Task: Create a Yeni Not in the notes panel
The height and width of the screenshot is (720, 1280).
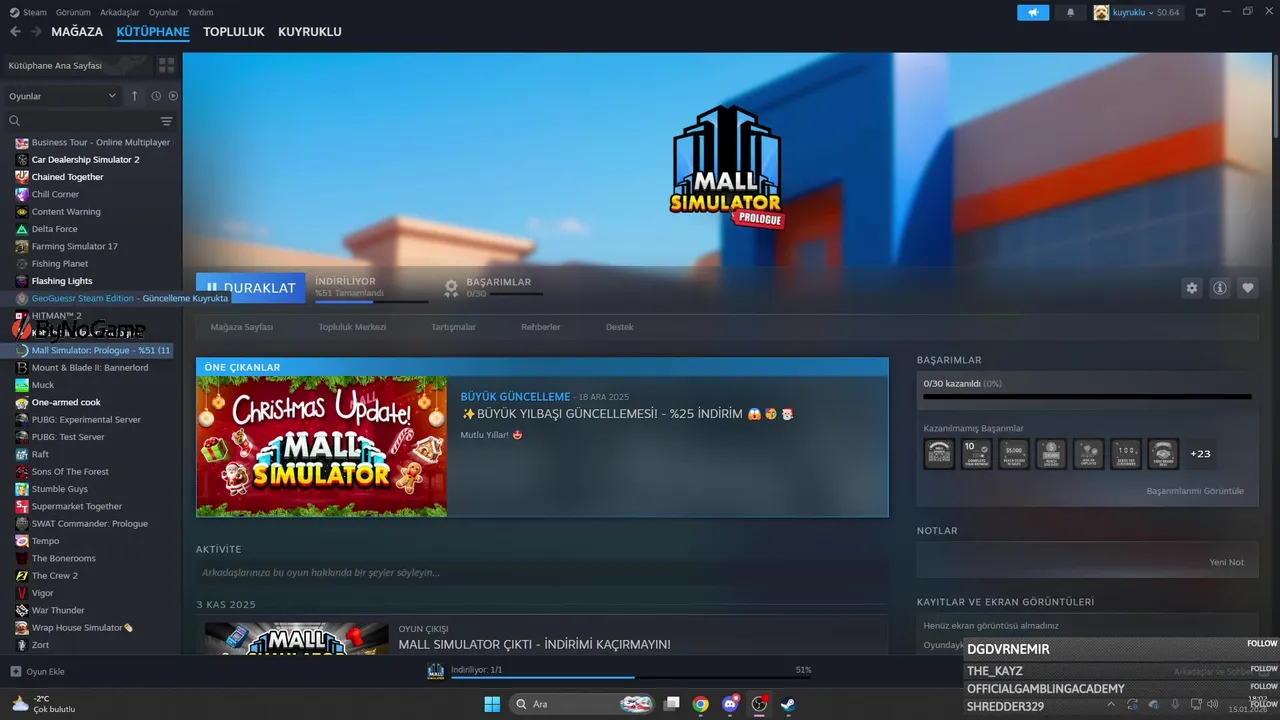Action: pos(1227,562)
